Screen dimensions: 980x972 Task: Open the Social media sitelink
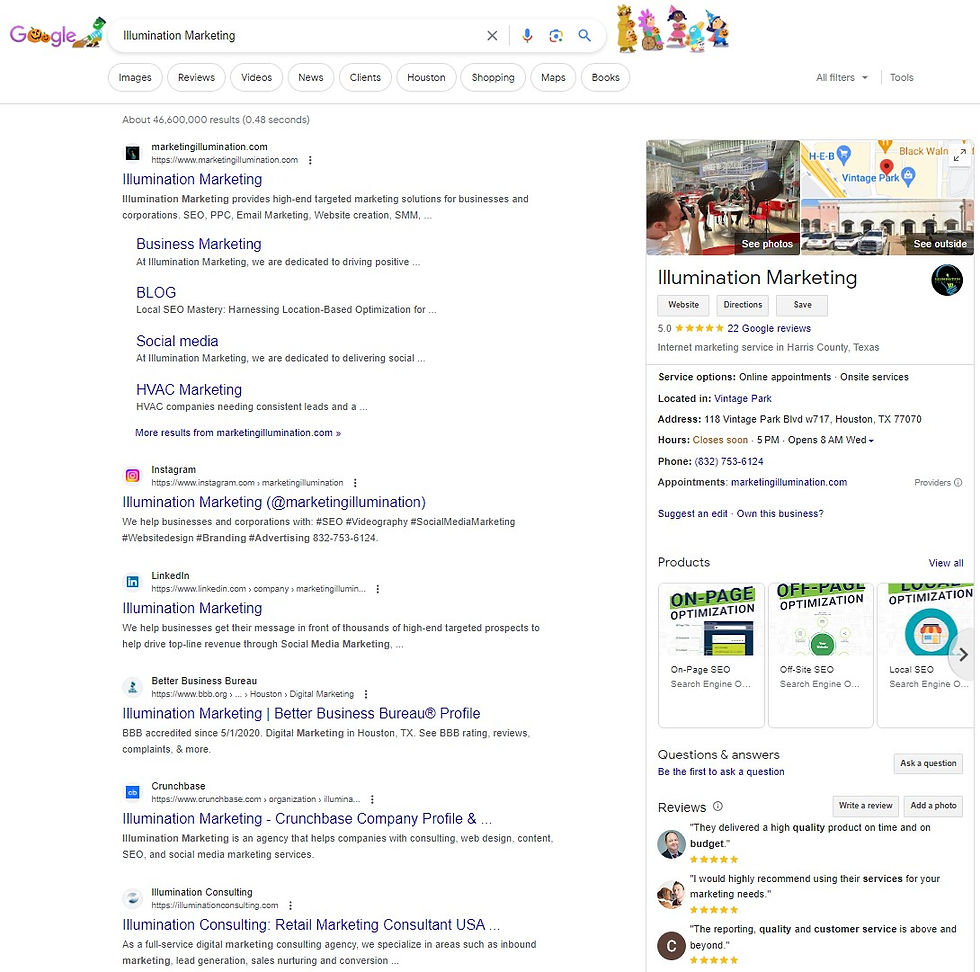coord(177,341)
